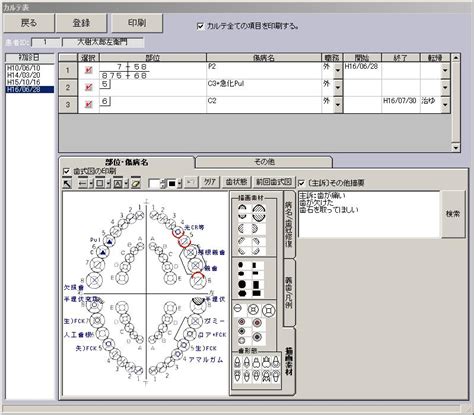Click the 登録 register button
The width and height of the screenshot is (474, 415).
coord(81,23)
